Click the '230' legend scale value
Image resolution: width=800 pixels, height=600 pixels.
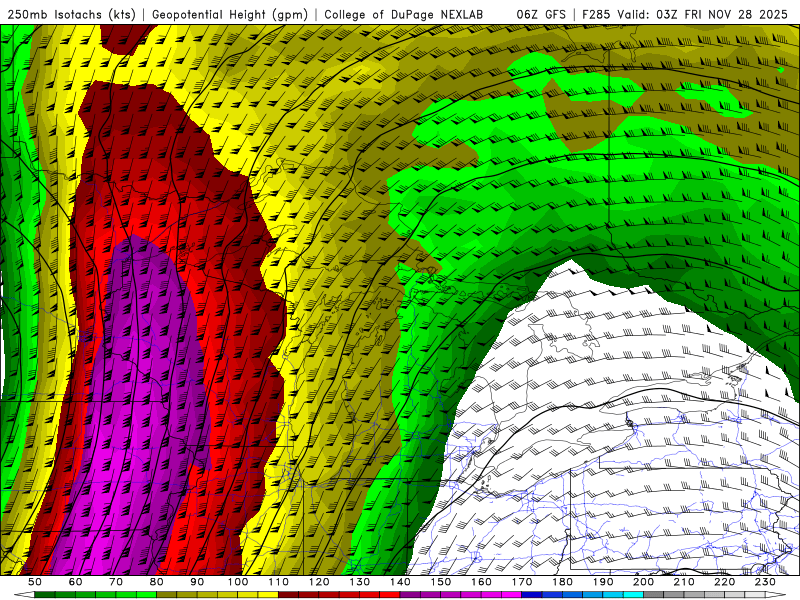click(765, 582)
